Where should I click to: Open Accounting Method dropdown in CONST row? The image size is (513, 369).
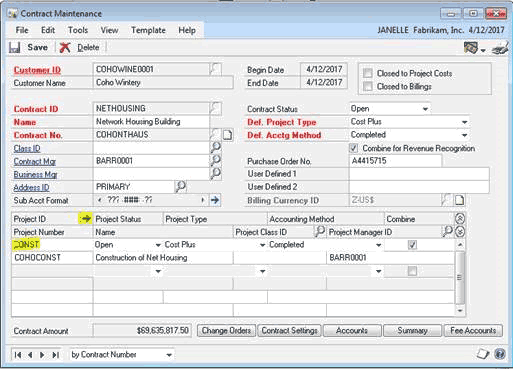click(379, 245)
